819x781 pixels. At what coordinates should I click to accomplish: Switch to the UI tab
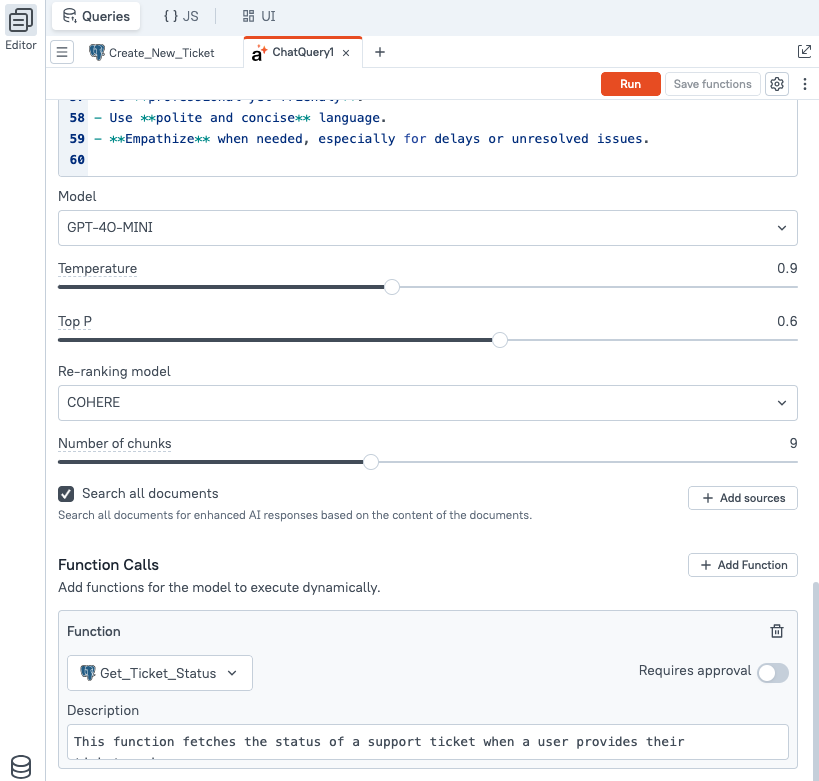(x=259, y=16)
